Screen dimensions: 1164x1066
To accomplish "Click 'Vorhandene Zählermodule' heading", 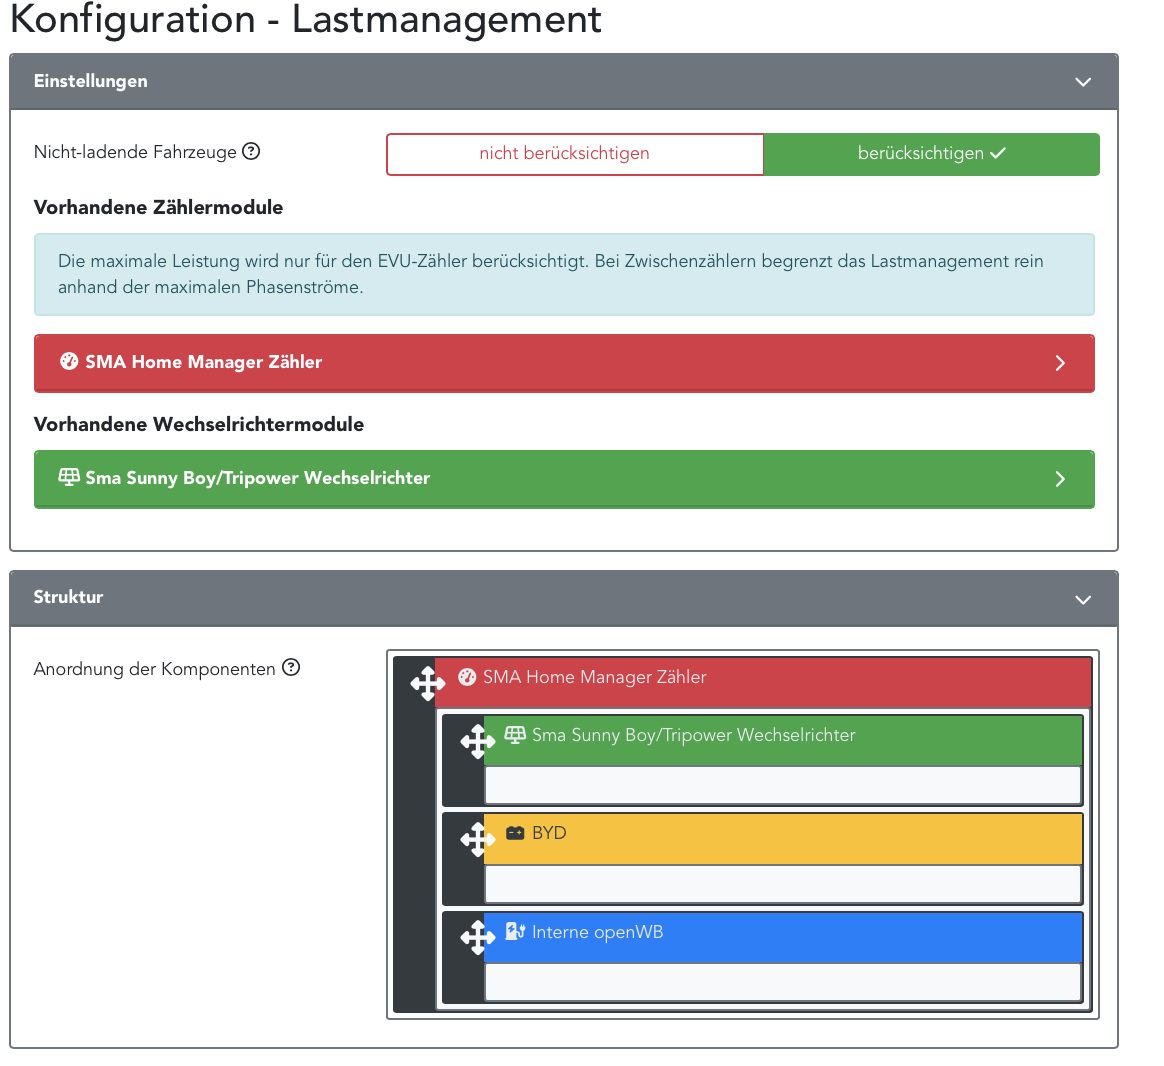I will pyautogui.click(x=158, y=207).
